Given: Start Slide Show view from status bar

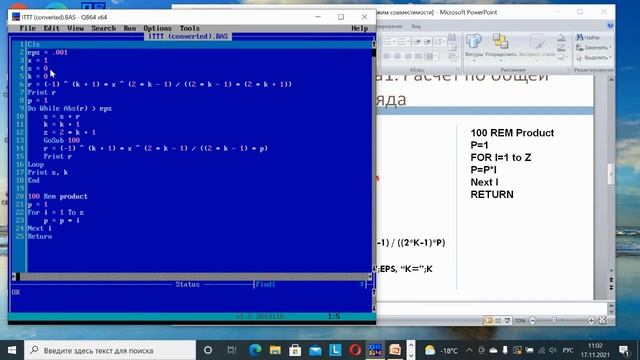Looking at the screenshot, I should click(x=507, y=321).
